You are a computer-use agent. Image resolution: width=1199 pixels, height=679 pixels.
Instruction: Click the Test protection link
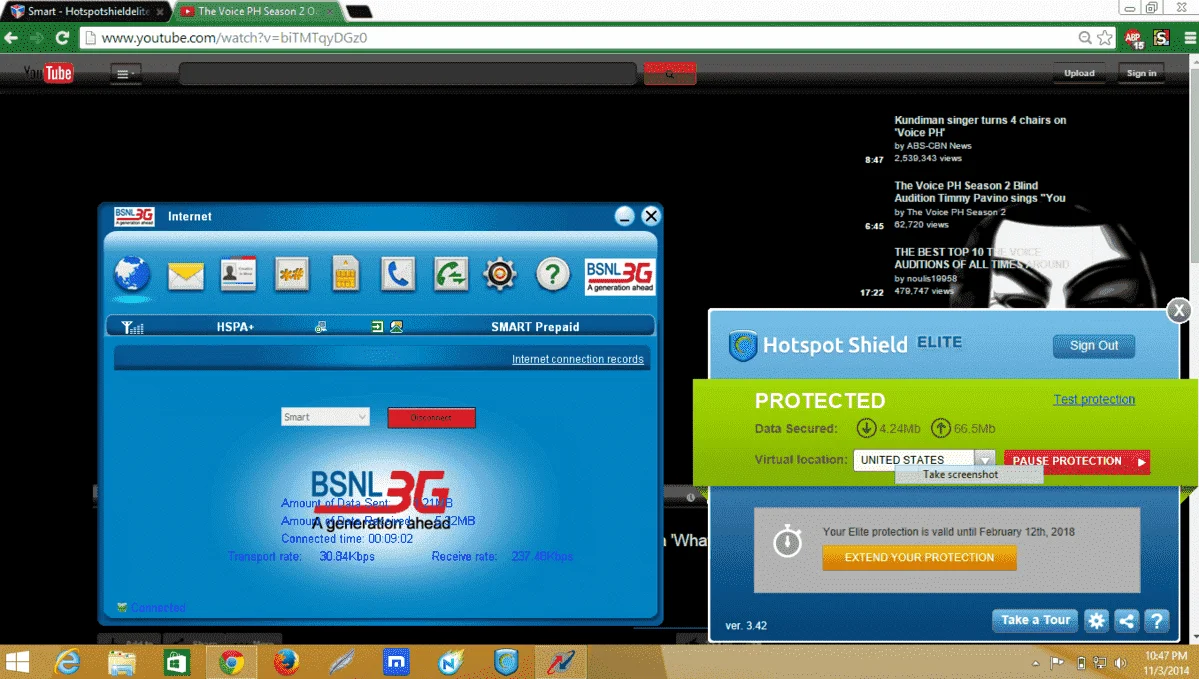[1093, 399]
